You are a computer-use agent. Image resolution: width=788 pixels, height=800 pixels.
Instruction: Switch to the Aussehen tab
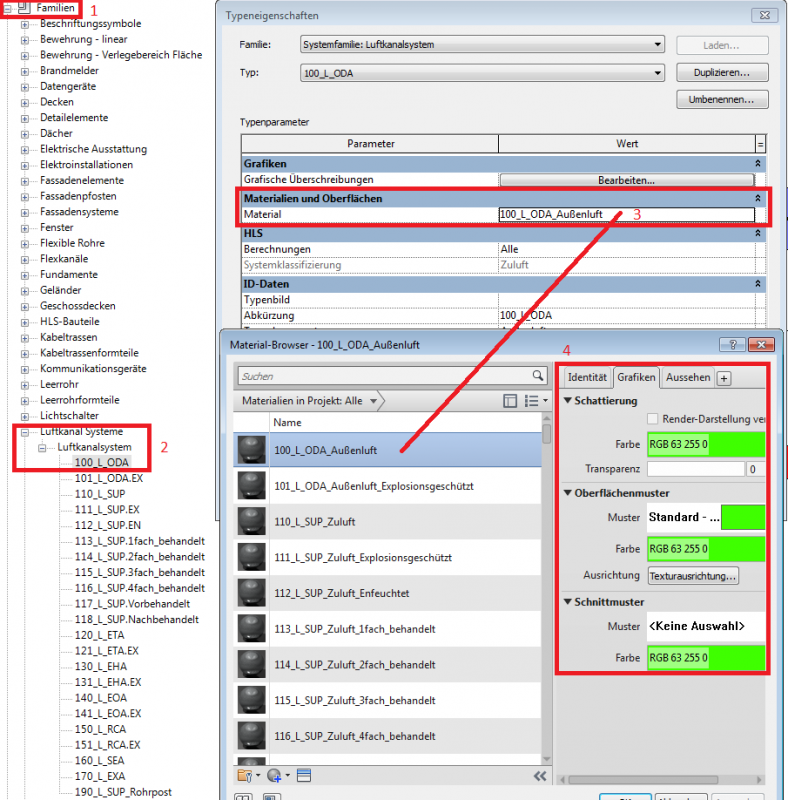tap(688, 378)
